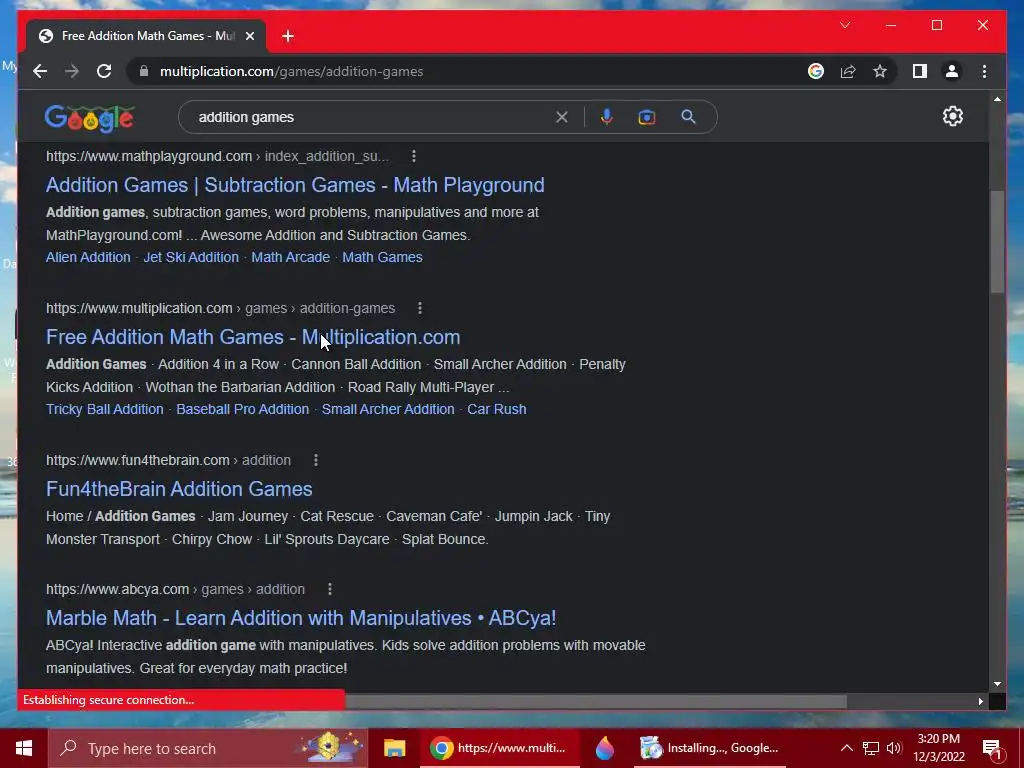This screenshot has width=1024, height=768.
Task: Open the clock showing 3:20 PM
Action: pos(939,748)
